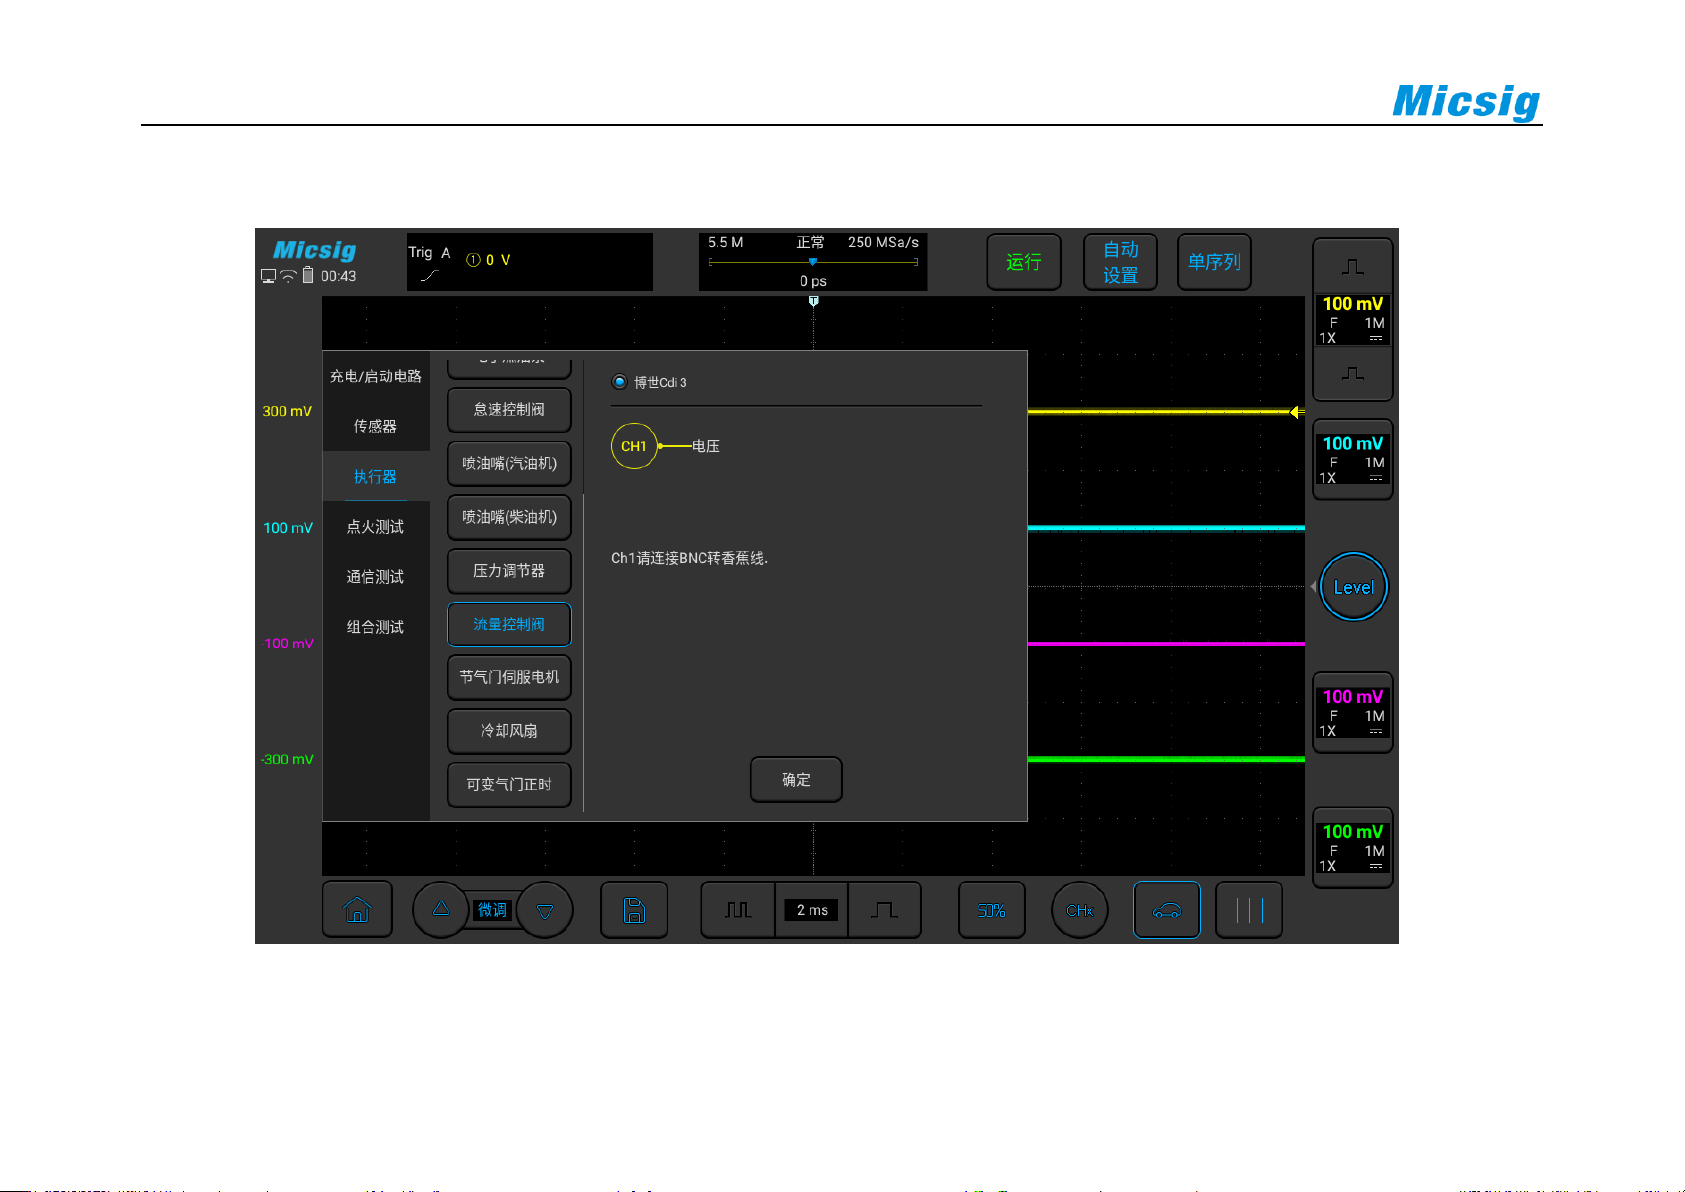Click the monitor connection status icon
The image size is (1685, 1192).
click(269, 276)
